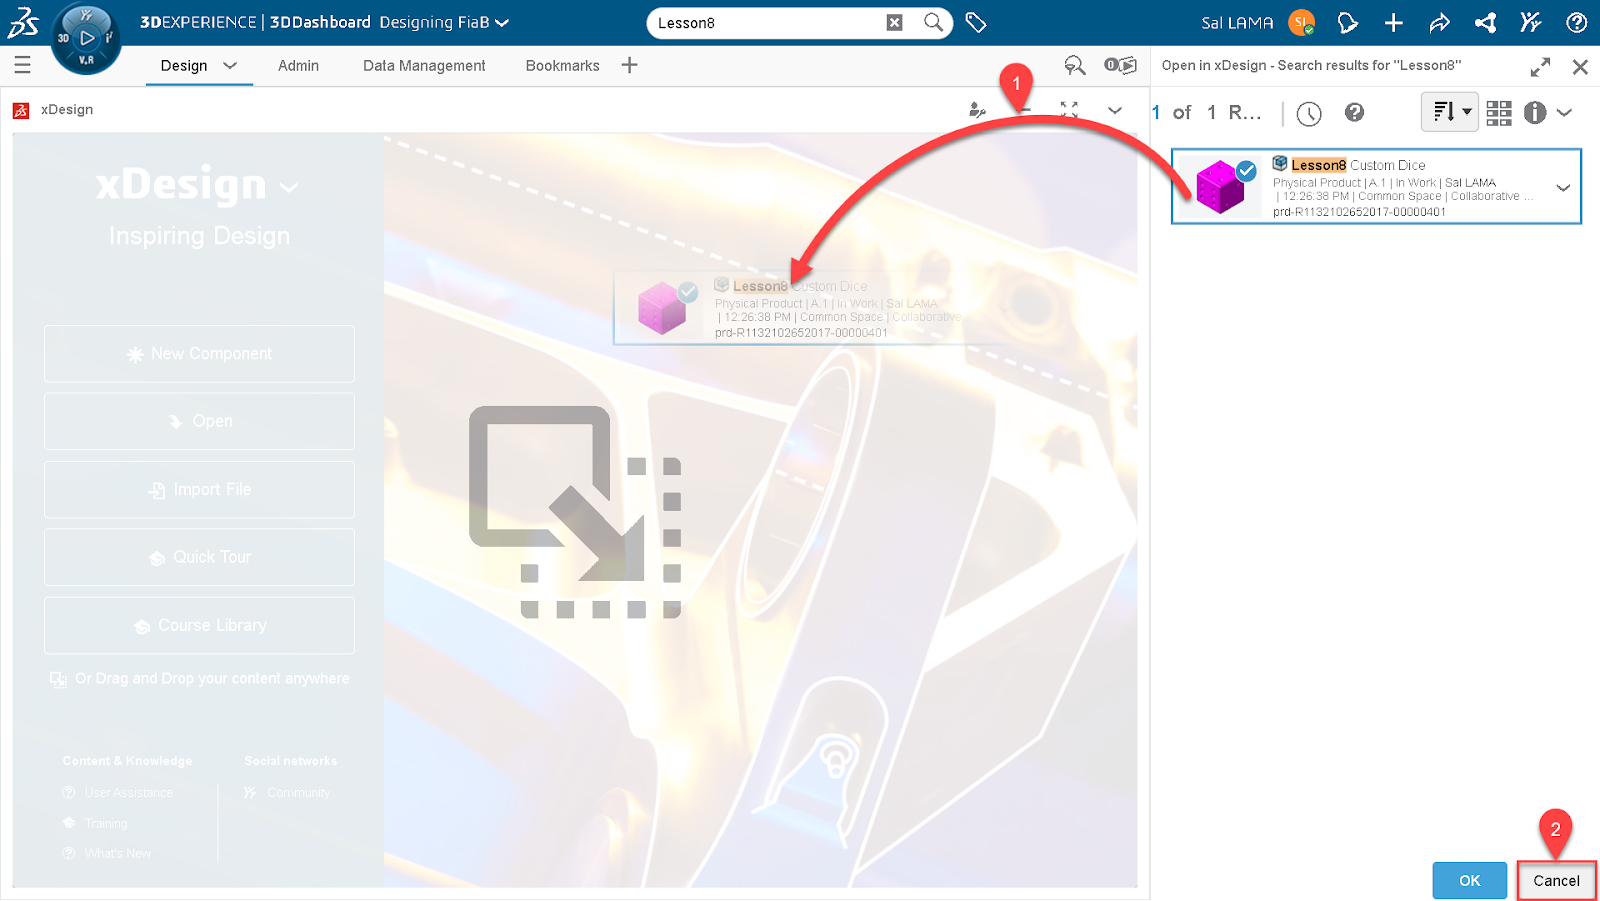Expand Lesson8 result details chevron

pos(1563,187)
